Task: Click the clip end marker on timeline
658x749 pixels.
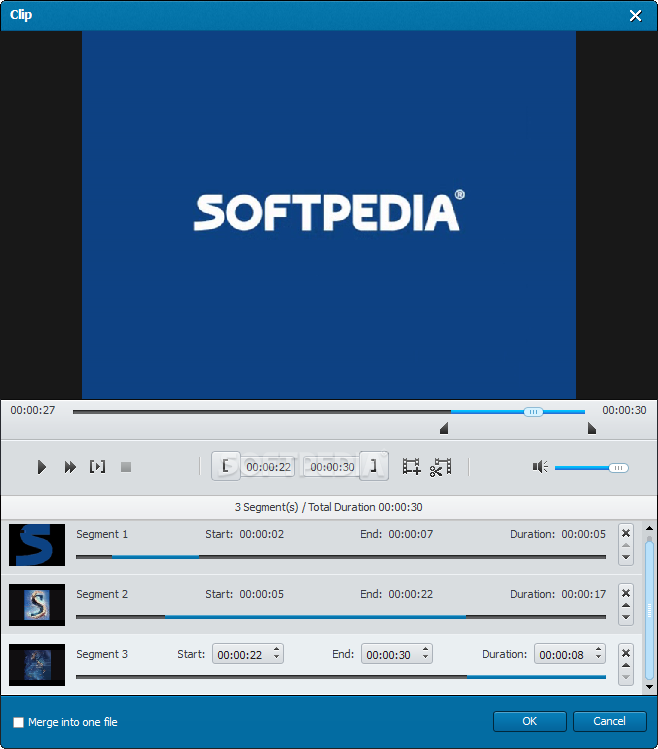Action: tap(592, 428)
